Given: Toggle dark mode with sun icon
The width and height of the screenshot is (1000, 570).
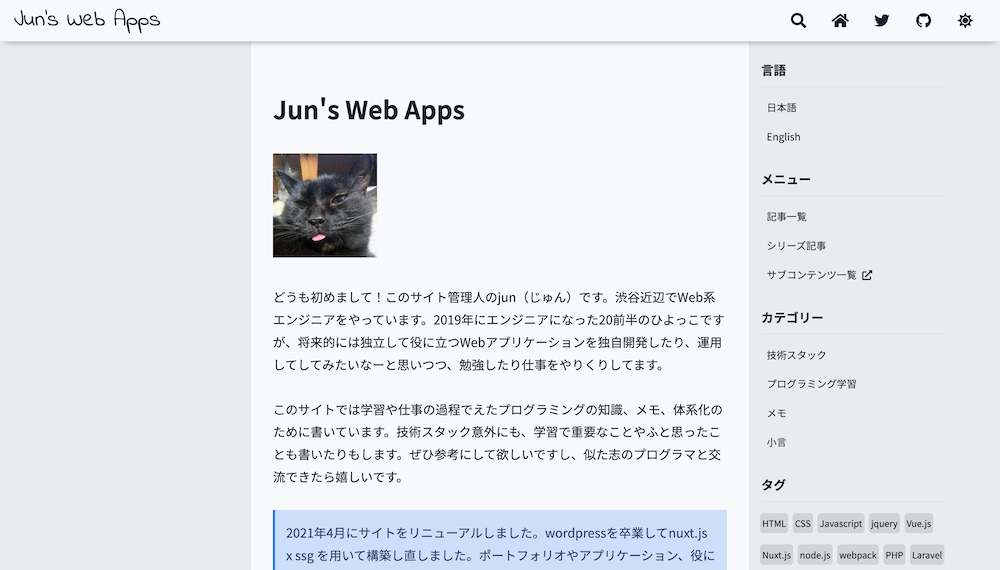Looking at the screenshot, I should click(965, 20).
